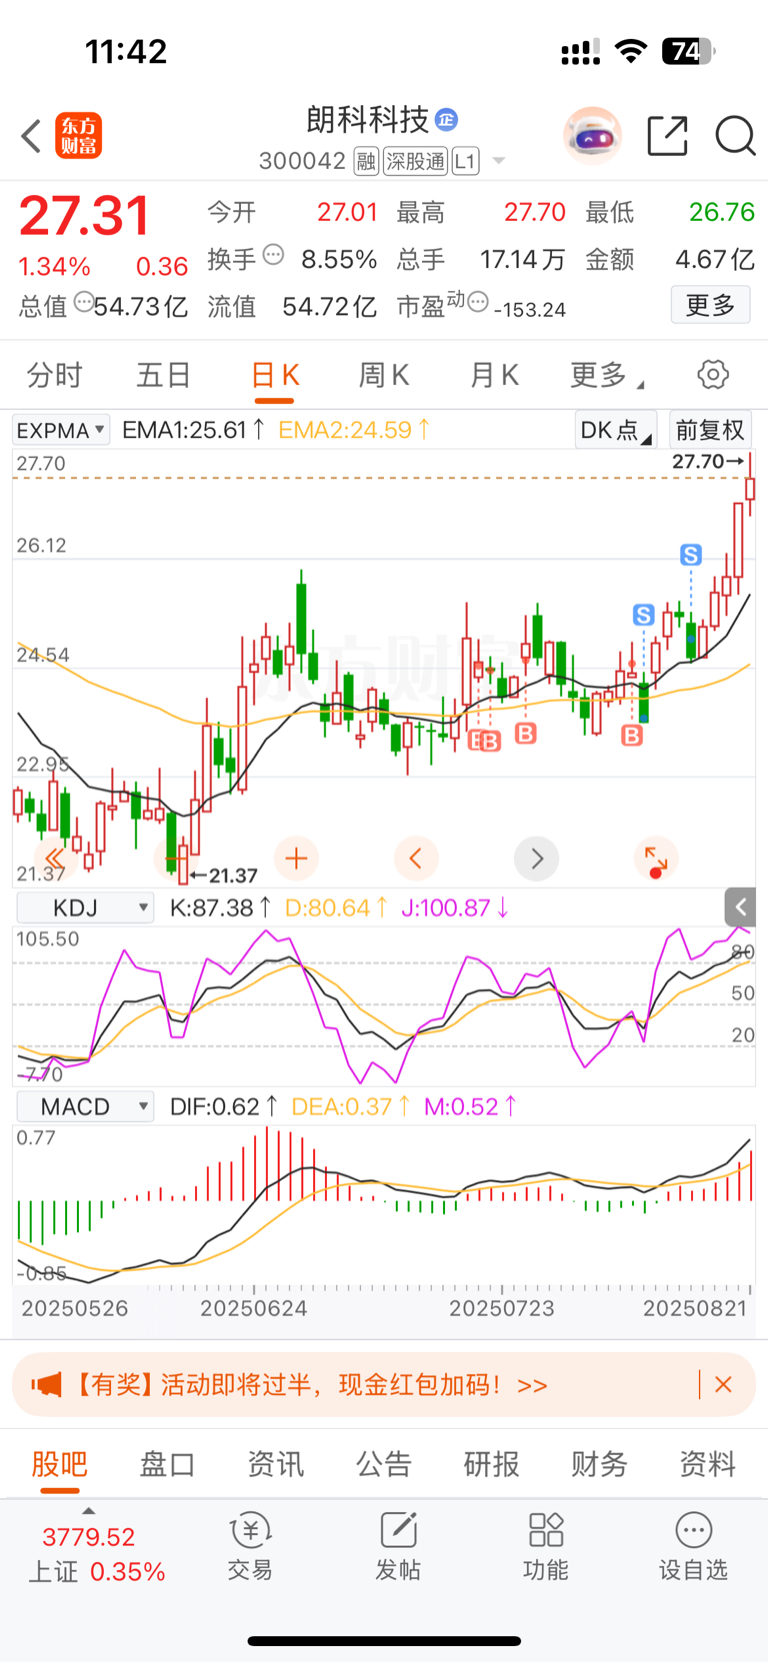Select the 日K chart tab
Image resolution: width=768 pixels, height=1663 pixels.
pos(275,375)
